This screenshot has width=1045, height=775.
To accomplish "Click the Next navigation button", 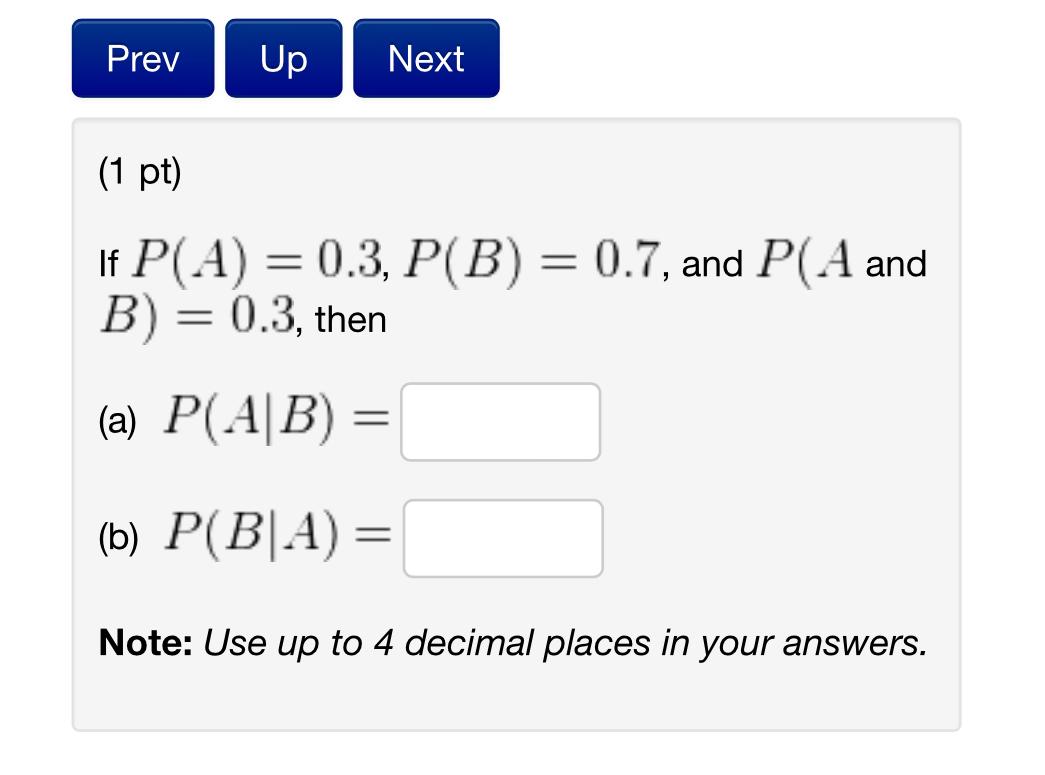I will point(425,58).
